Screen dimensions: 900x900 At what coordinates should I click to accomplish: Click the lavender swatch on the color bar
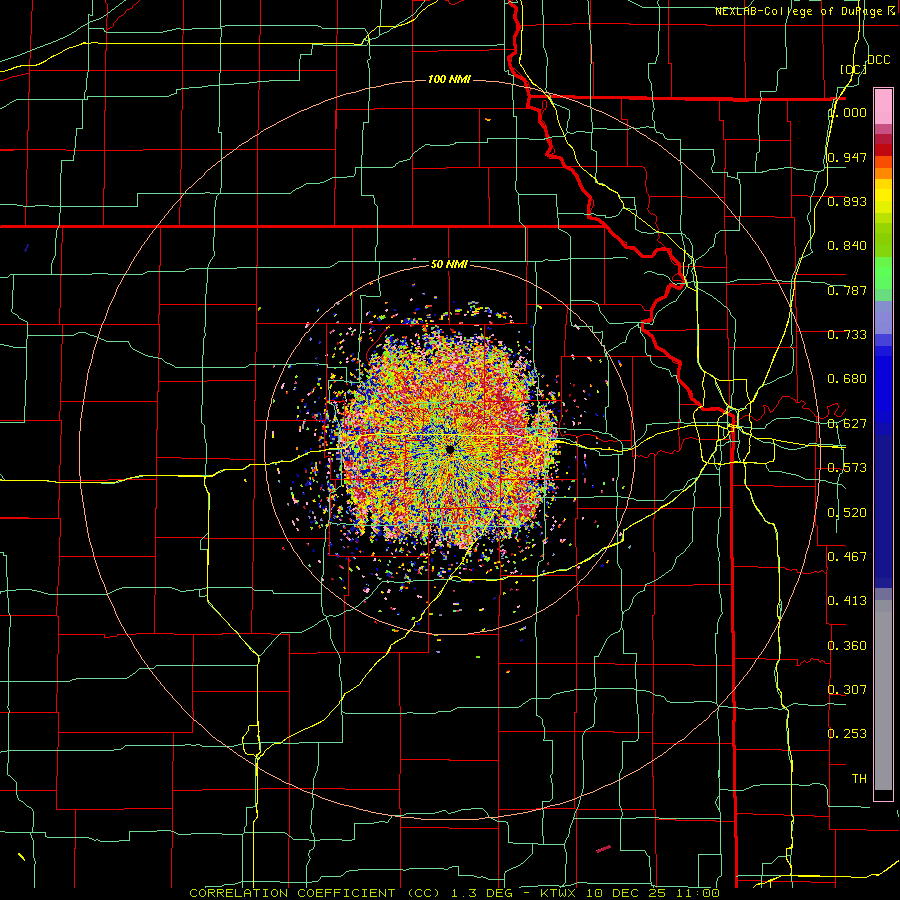point(883,317)
